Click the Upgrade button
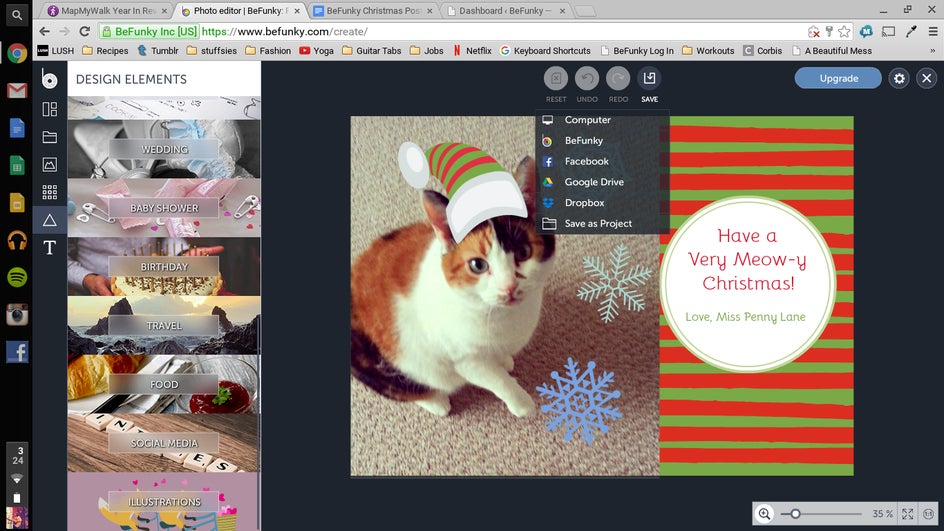The width and height of the screenshot is (944, 531). 838,78
